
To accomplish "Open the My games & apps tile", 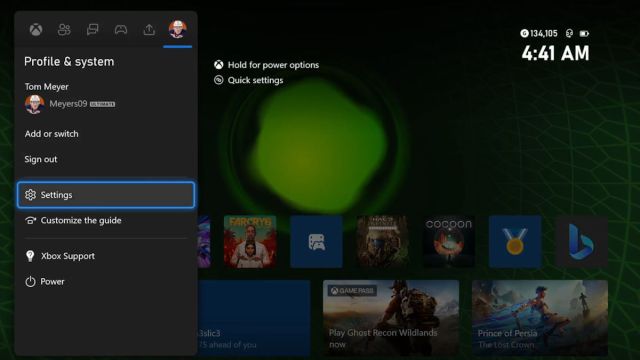I will [x=316, y=242].
